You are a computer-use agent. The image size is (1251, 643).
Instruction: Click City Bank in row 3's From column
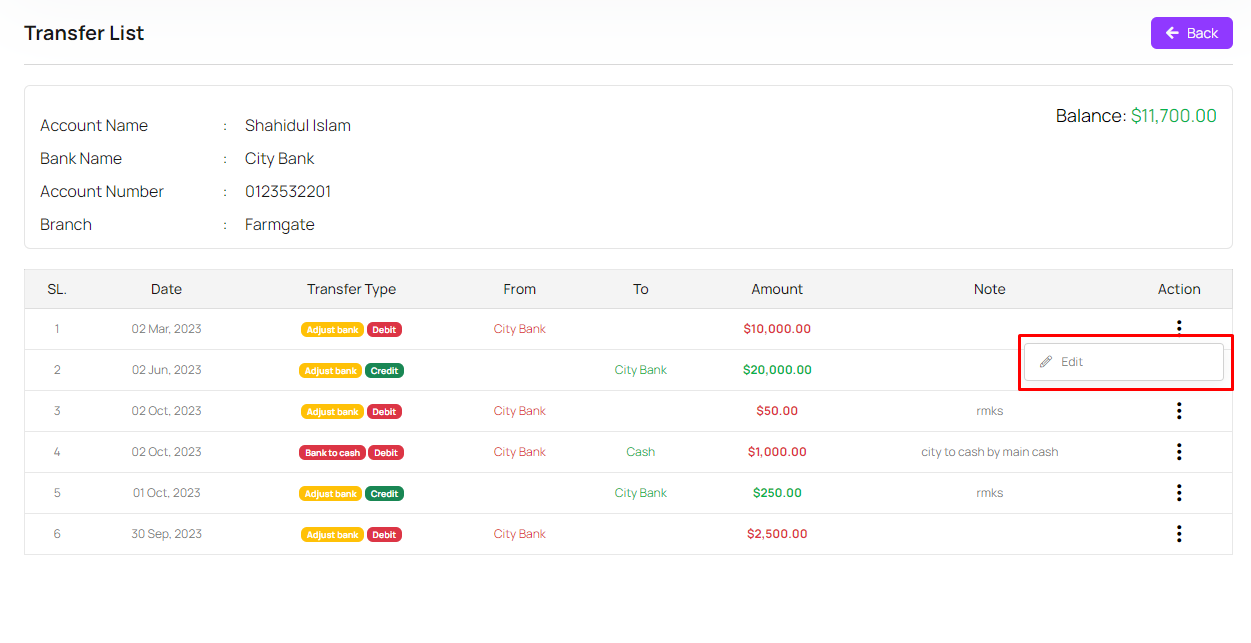pos(519,411)
